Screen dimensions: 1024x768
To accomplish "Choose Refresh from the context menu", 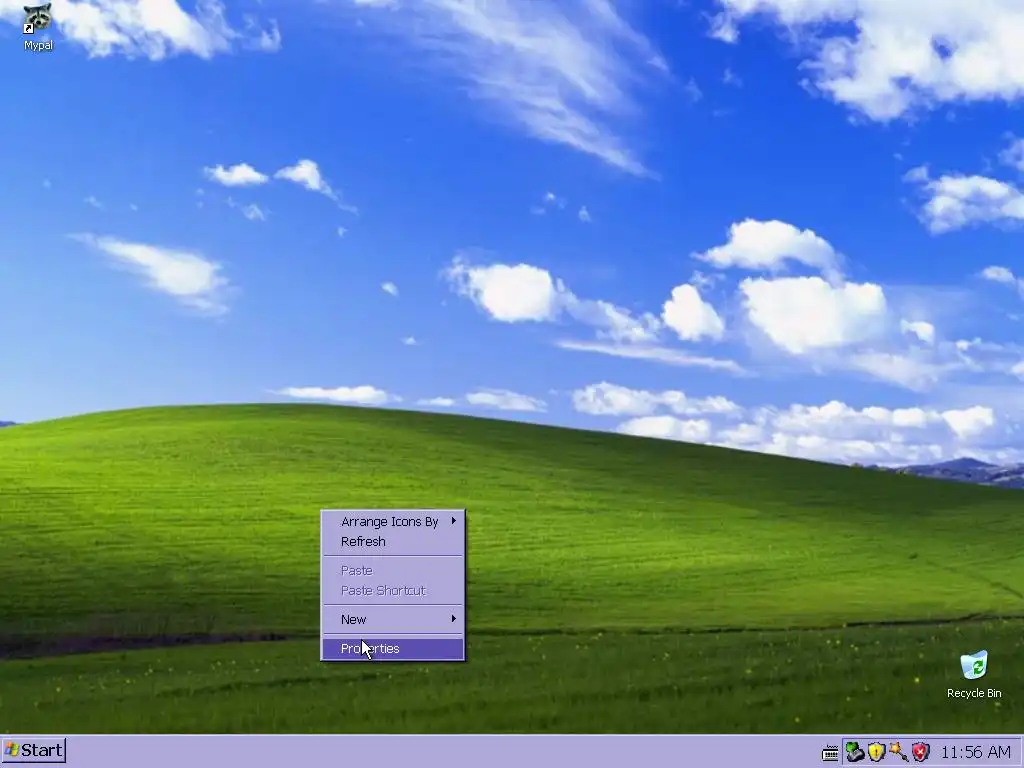I will click(393, 541).
